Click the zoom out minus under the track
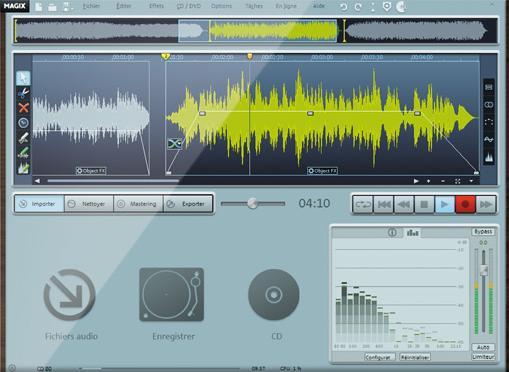This screenshot has width=509, height=372. (x=443, y=181)
